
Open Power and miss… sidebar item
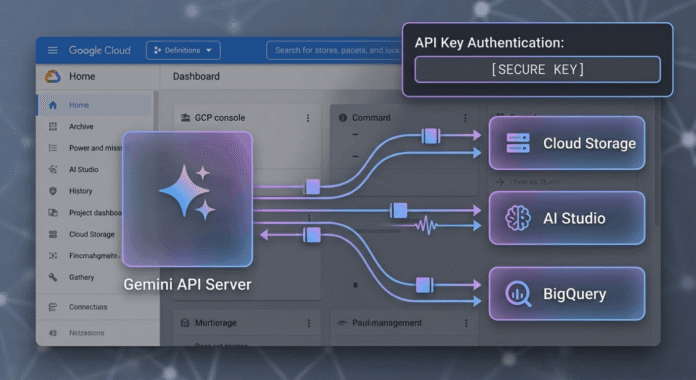point(95,148)
